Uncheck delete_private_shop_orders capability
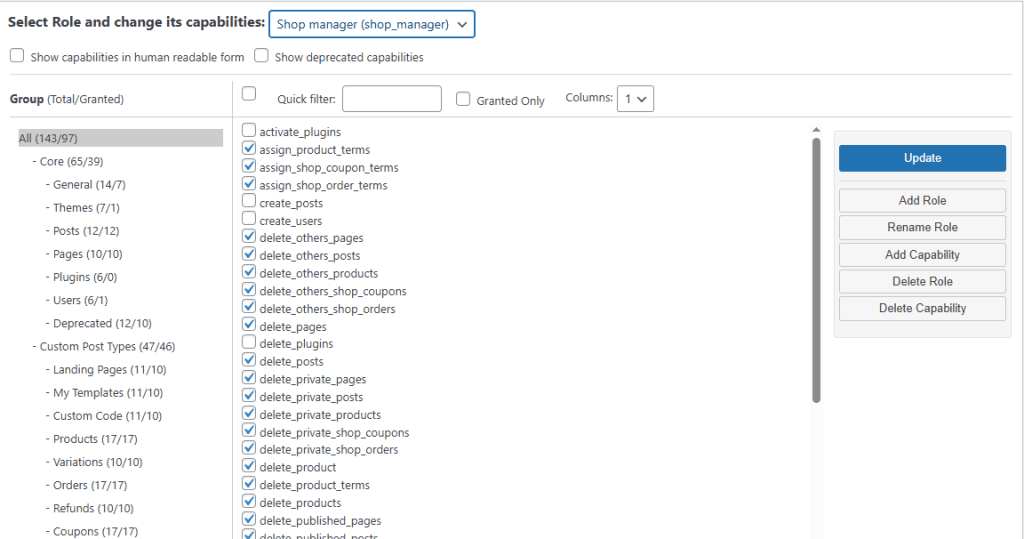1024x539 pixels. [x=249, y=448]
